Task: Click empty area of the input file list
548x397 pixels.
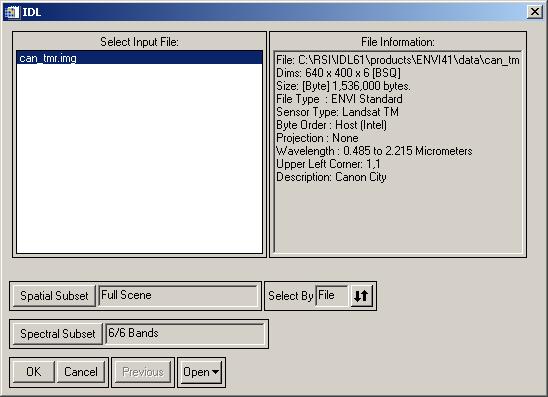Action: pos(139,159)
